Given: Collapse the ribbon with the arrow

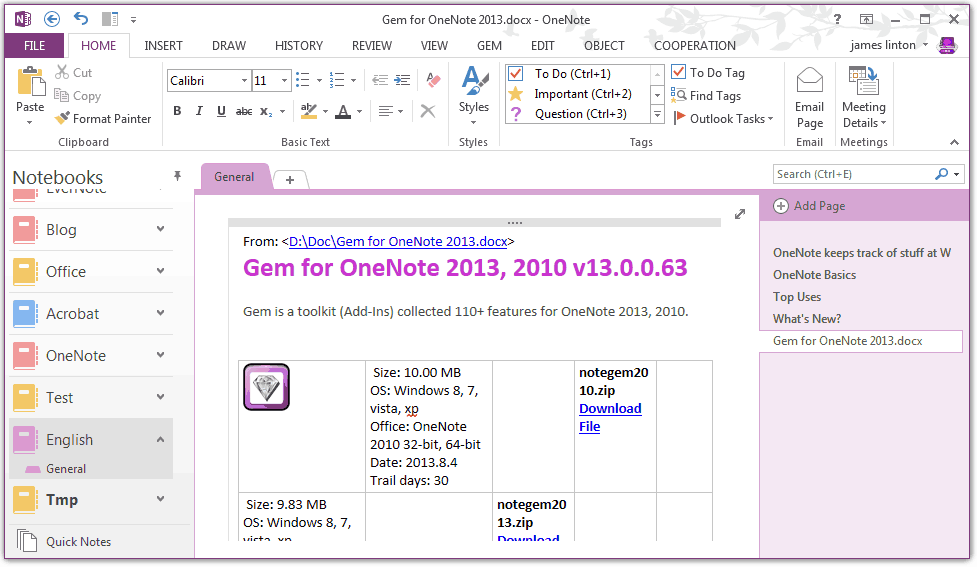Looking at the screenshot, I should pos(955,143).
